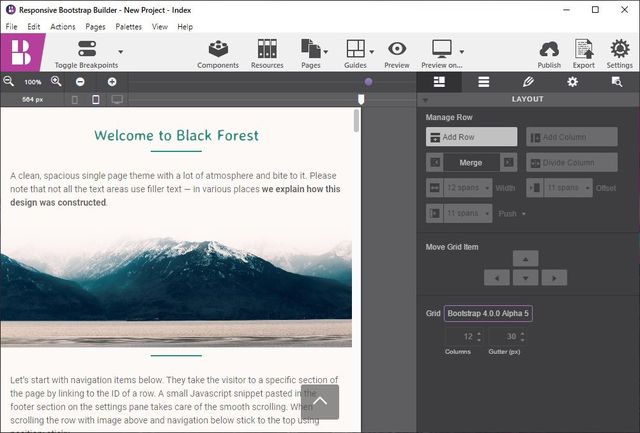Select the desktop monitor breakpoint icon
This screenshot has height=433, width=640.
117,100
